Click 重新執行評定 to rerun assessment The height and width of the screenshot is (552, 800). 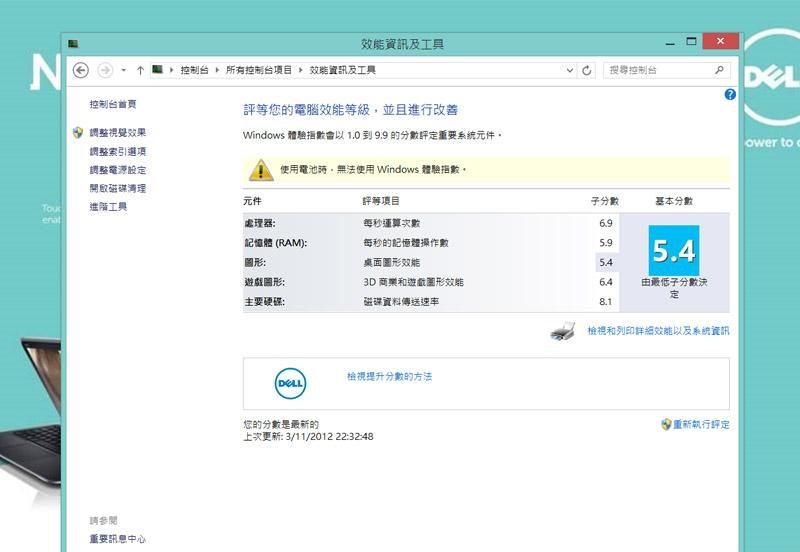pyautogui.click(x=701, y=424)
